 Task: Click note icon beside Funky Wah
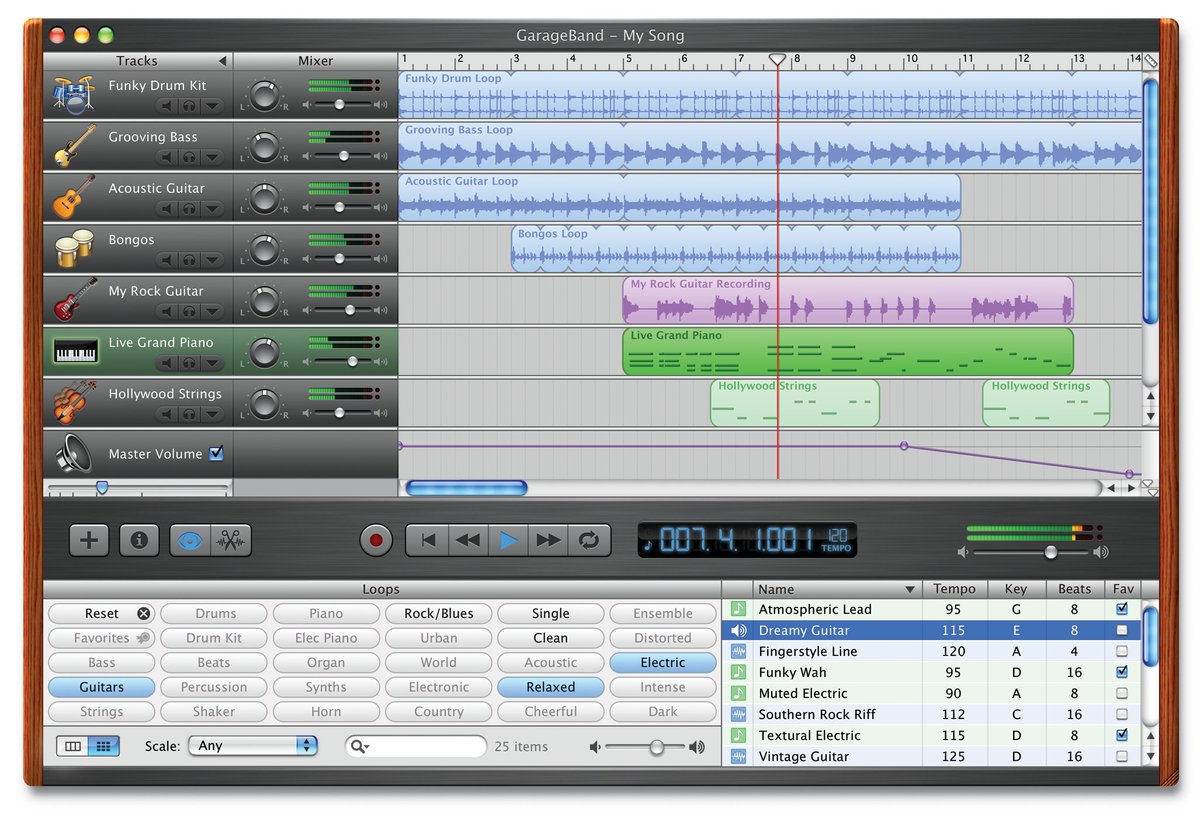(x=738, y=672)
